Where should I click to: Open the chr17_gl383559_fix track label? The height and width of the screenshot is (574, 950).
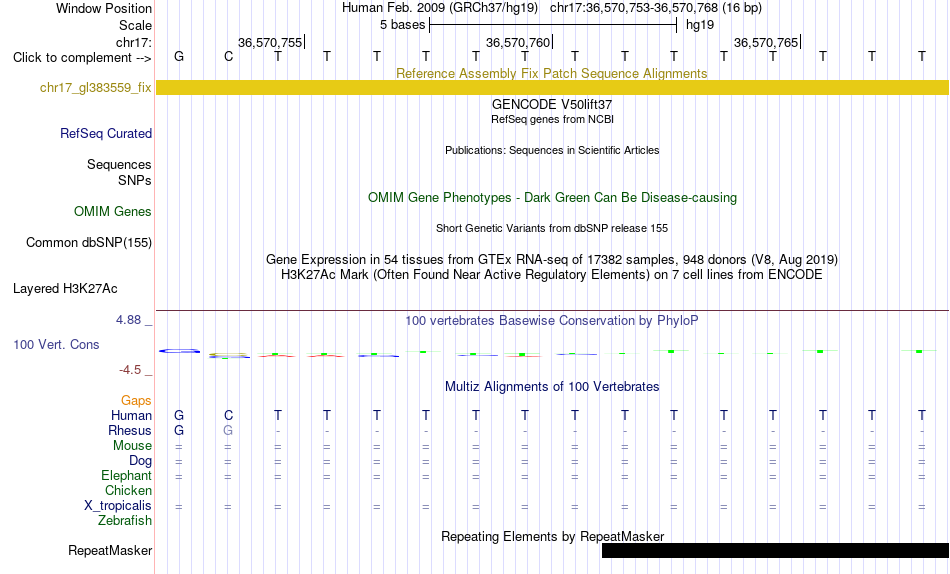(95, 88)
